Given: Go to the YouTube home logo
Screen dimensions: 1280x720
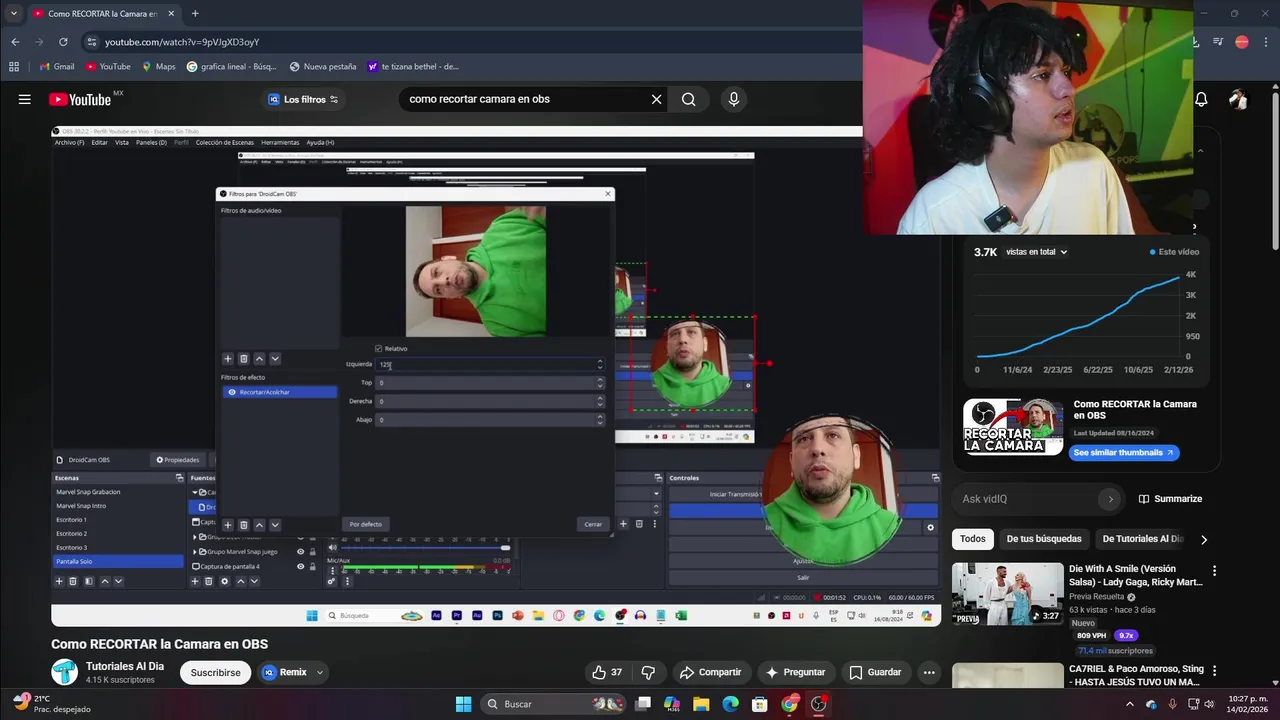Looking at the screenshot, I should click(79, 99).
